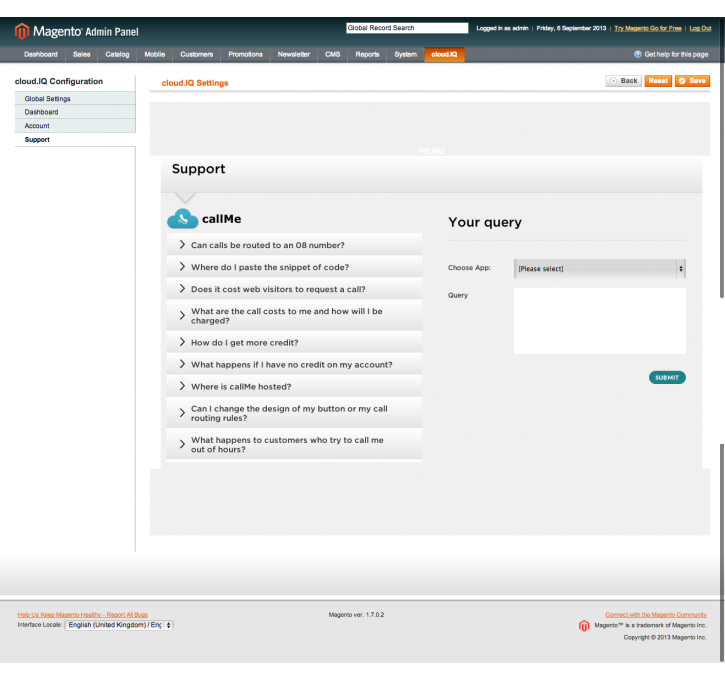Click the Magento logo in footer
Image resolution: width=725 pixels, height=680 pixels.
point(584,625)
